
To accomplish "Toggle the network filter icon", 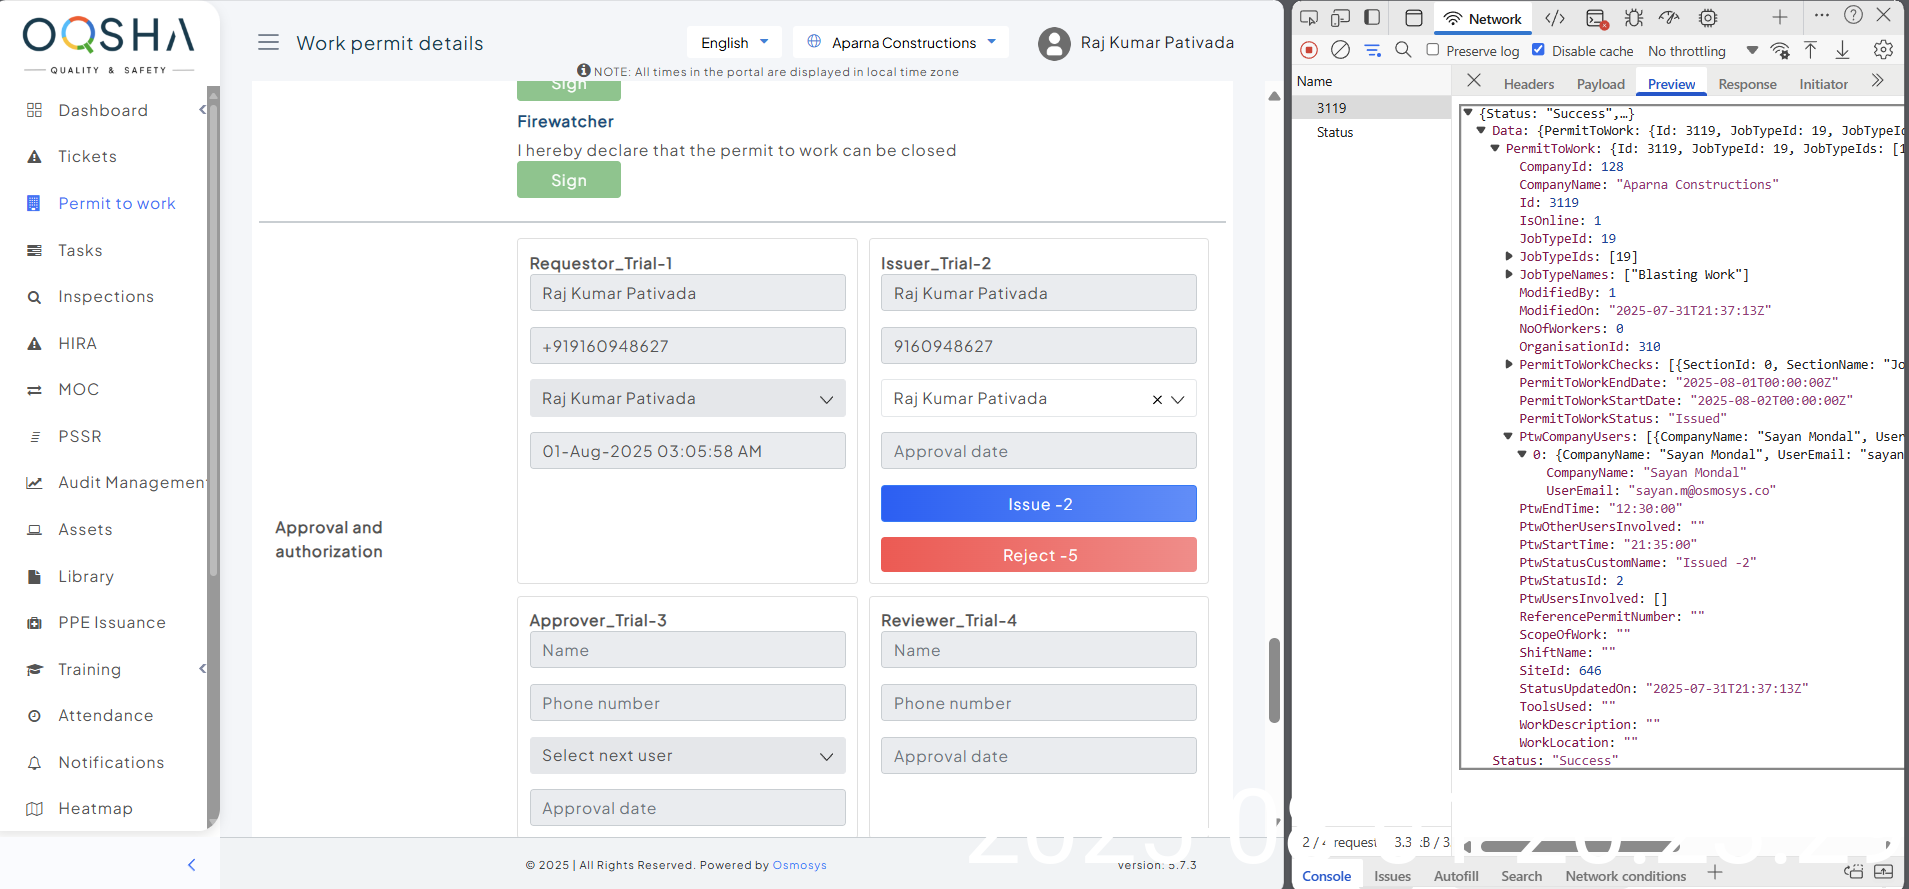I will 1372,50.
